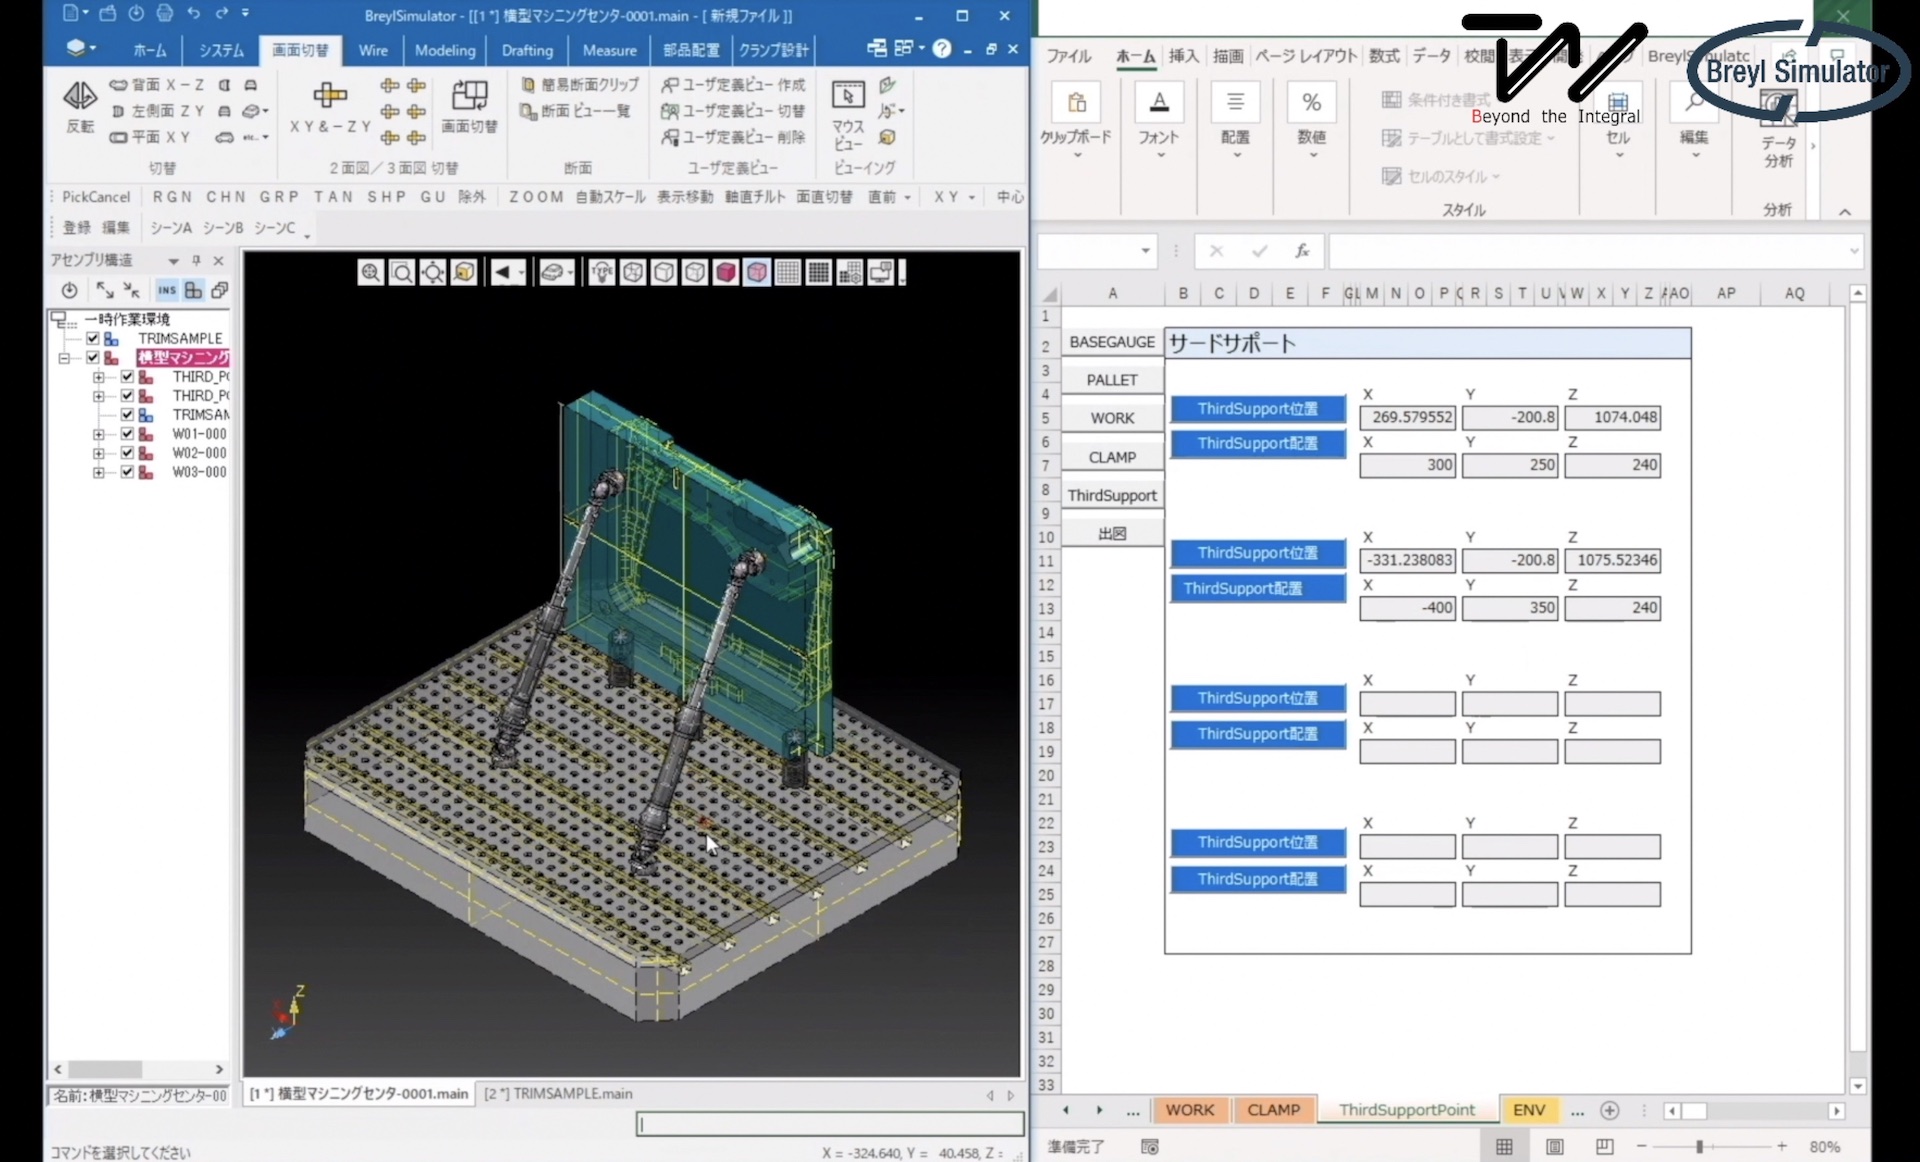Toggle the W03-000 part checkbox
Image resolution: width=1920 pixels, height=1162 pixels.
(127, 472)
